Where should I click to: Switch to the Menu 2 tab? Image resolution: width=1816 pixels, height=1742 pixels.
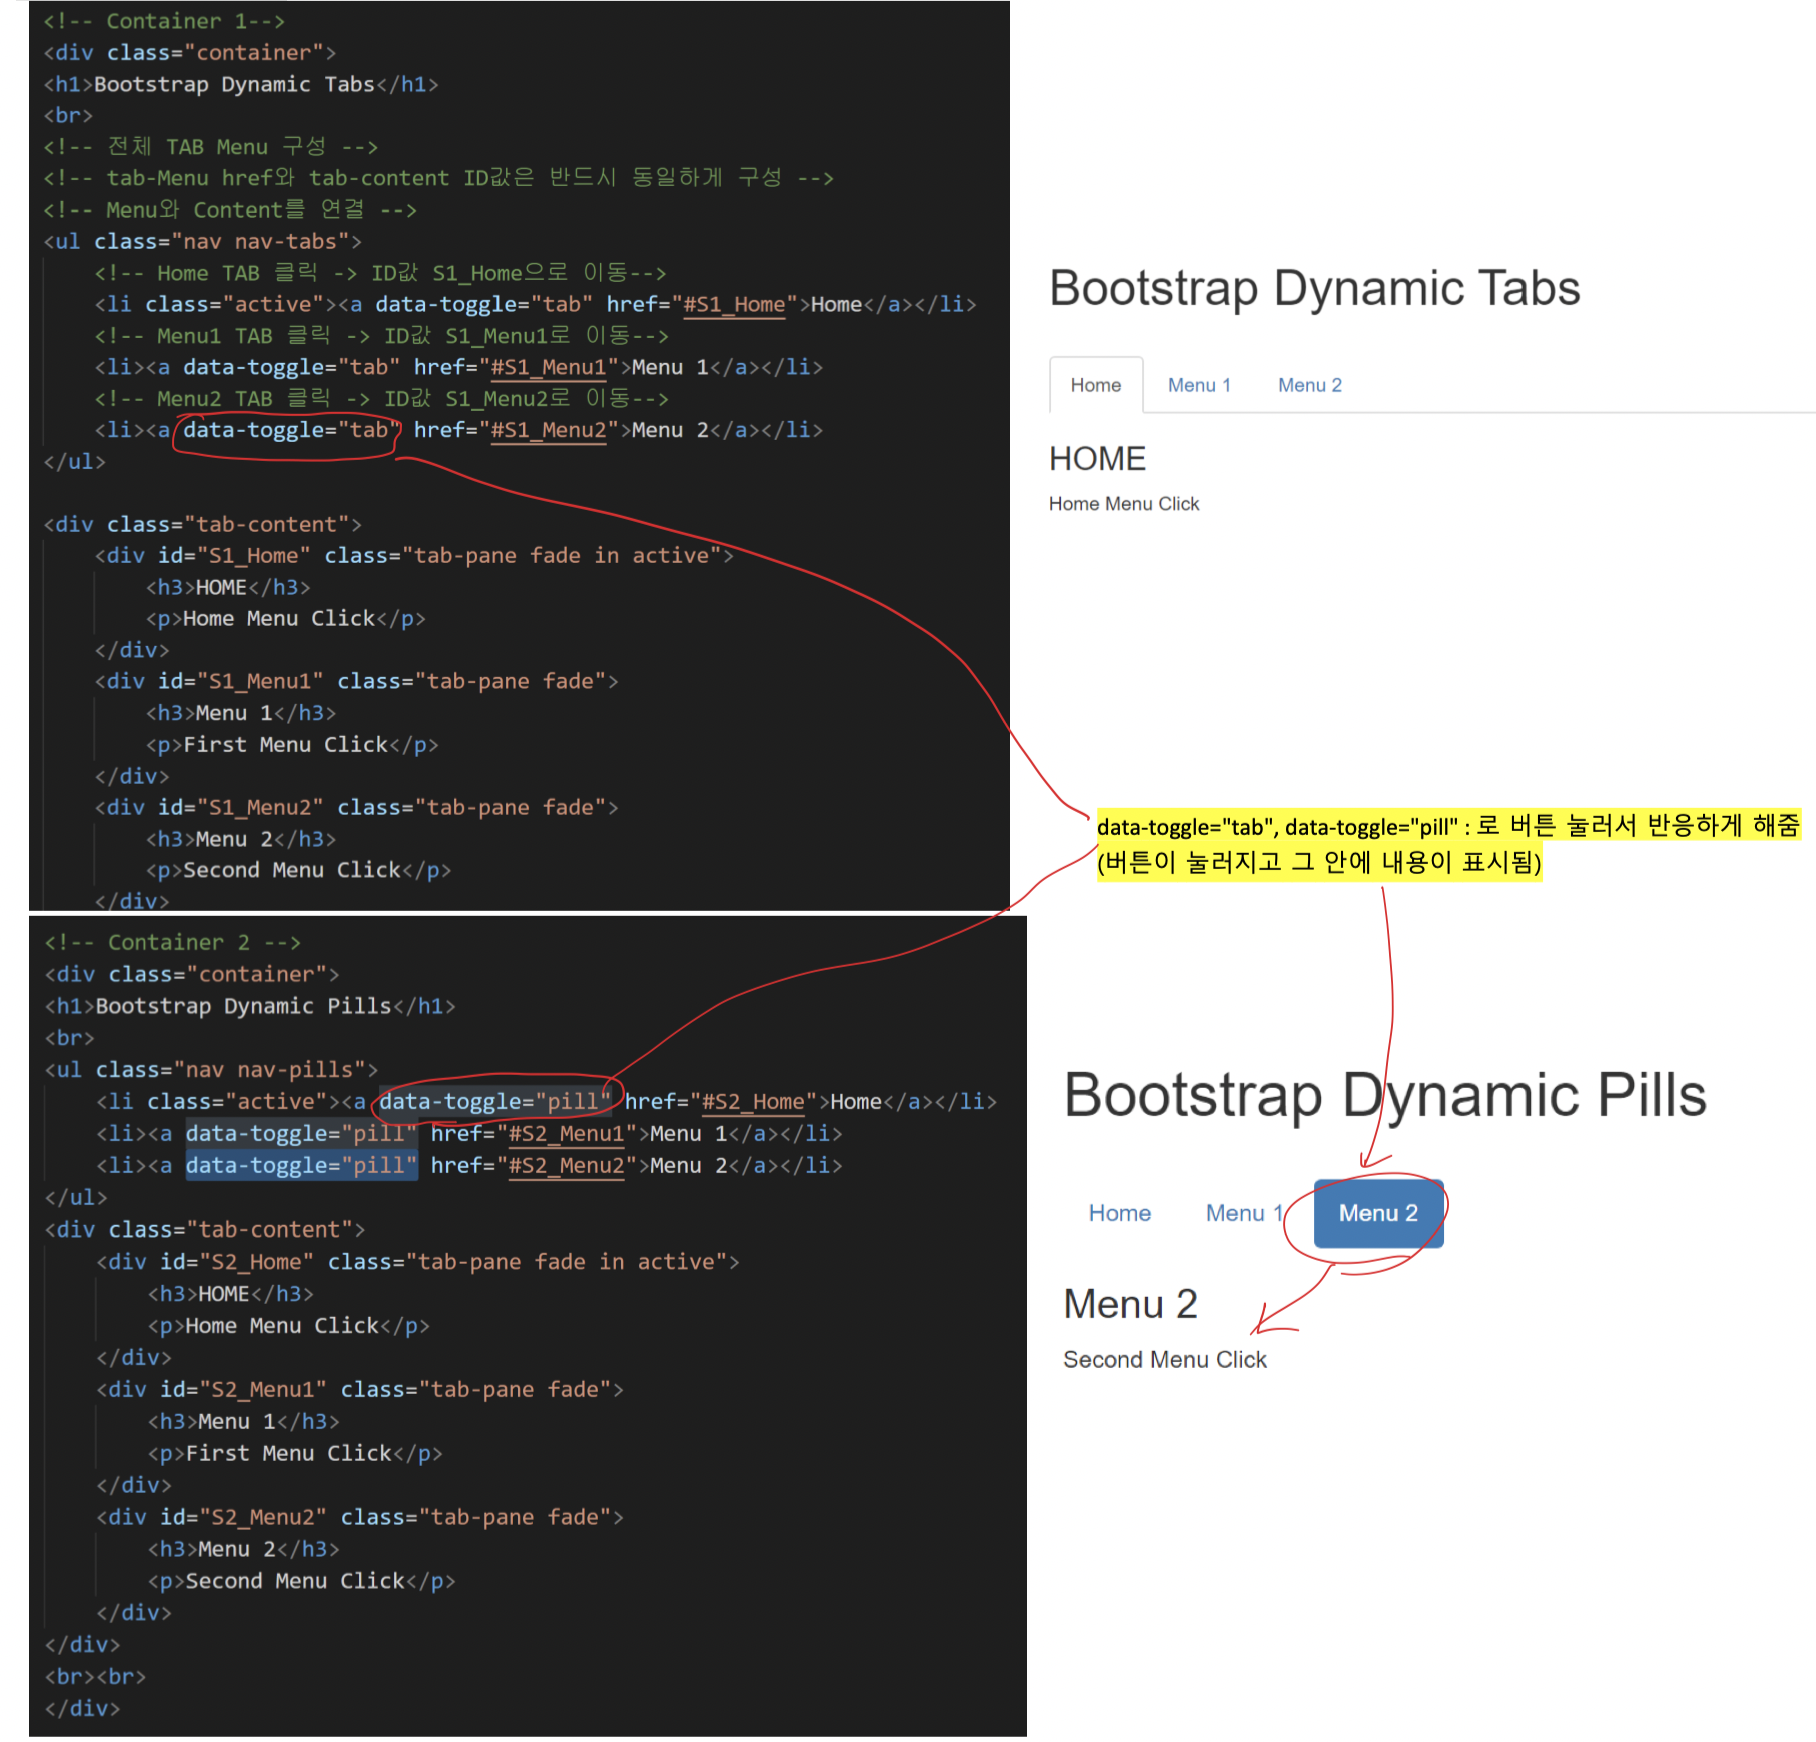tap(1310, 385)
